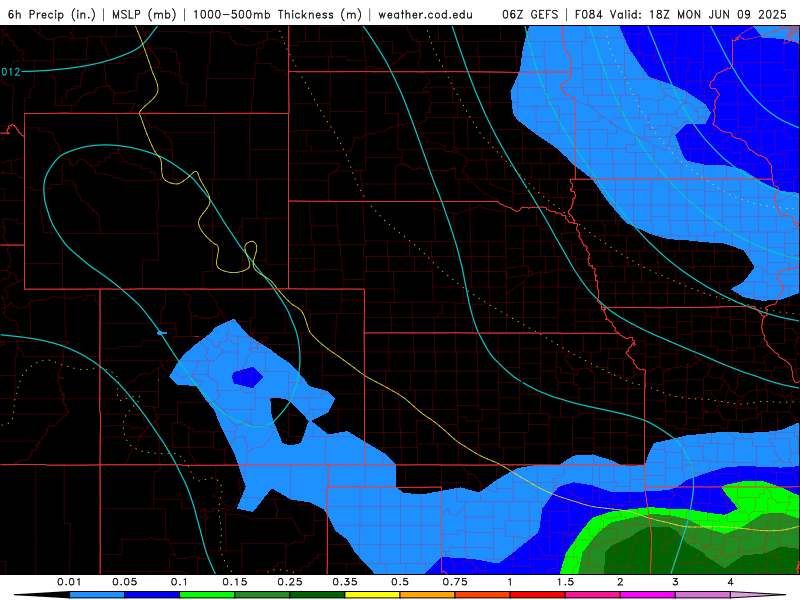Click the '012' isobar label
Image resolution: width=800 pixels, height=600 pixels.
tap(10, 72)
